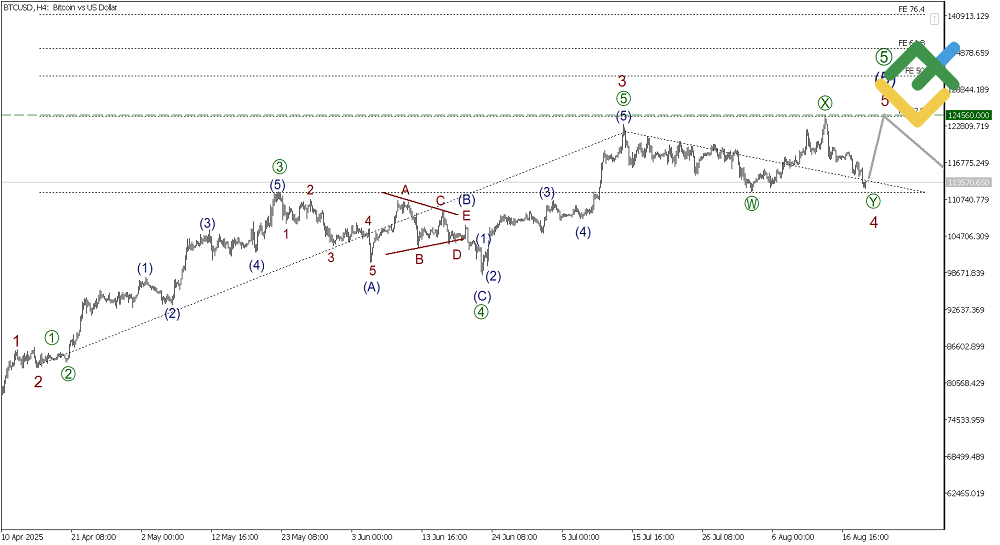This screenshot has width=1000, height=545.
Task: Click the blue (C) correction label
Action: [482, 296]
